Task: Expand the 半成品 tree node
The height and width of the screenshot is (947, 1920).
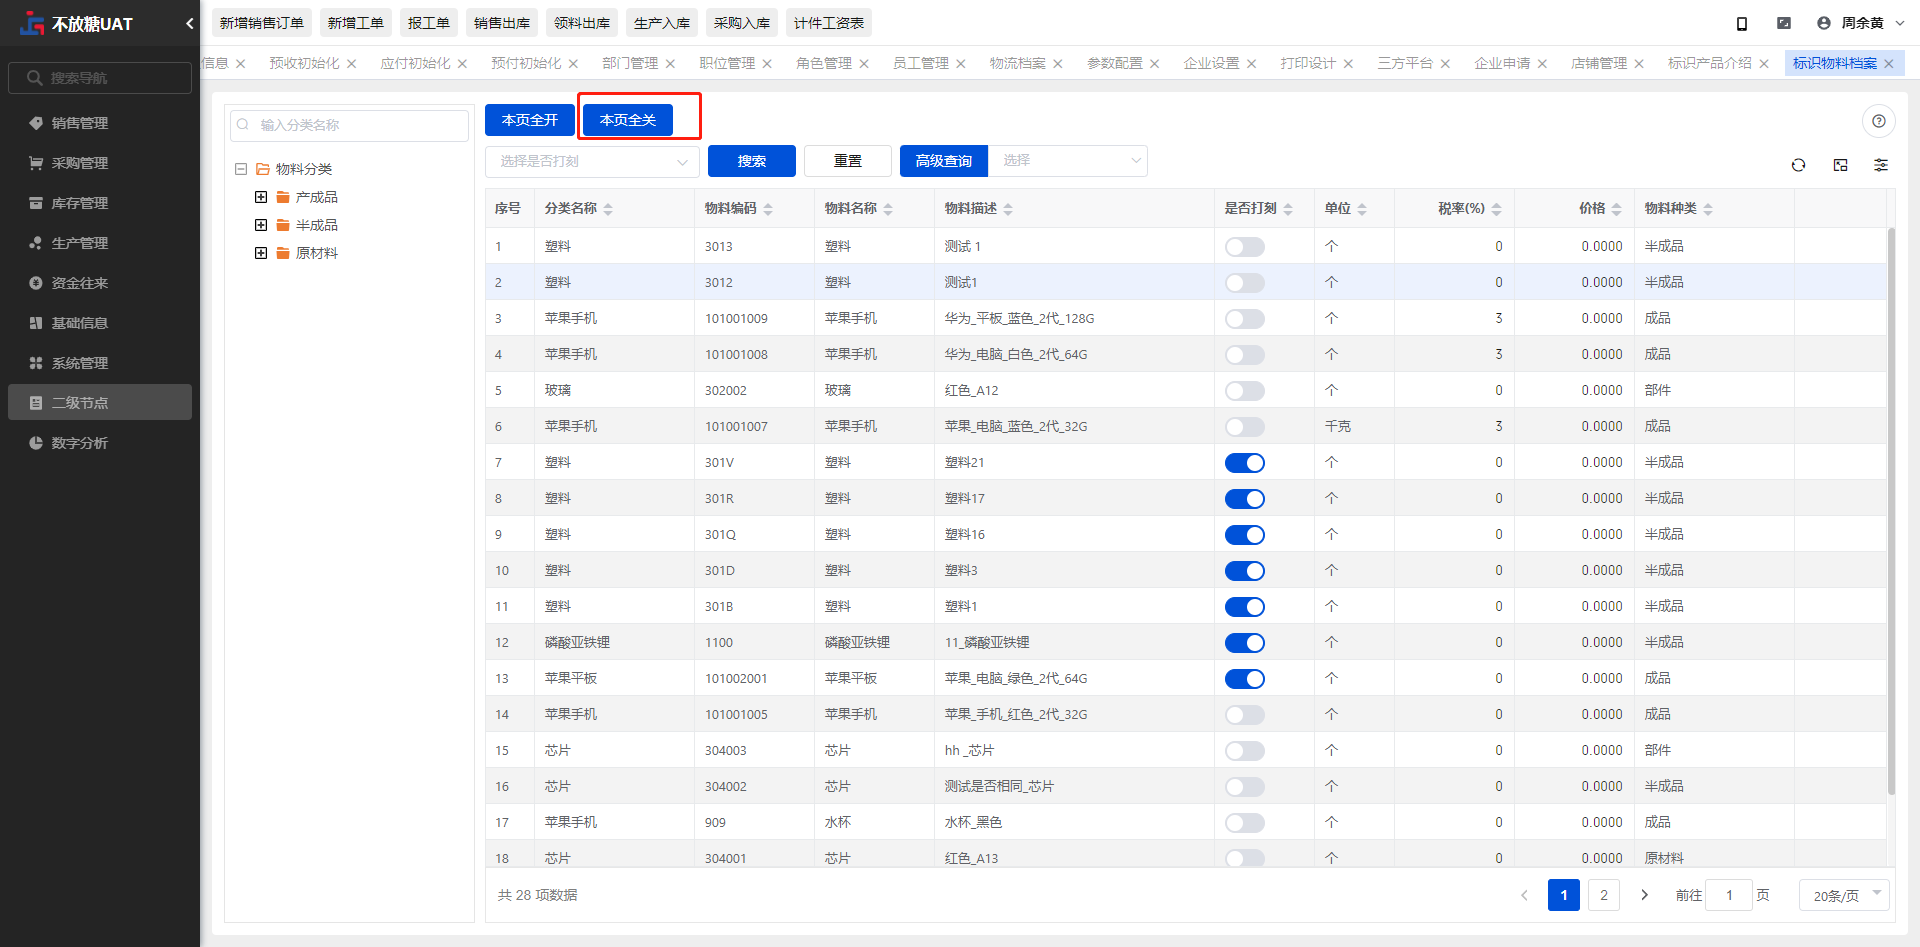Action: tap(261, 225)
